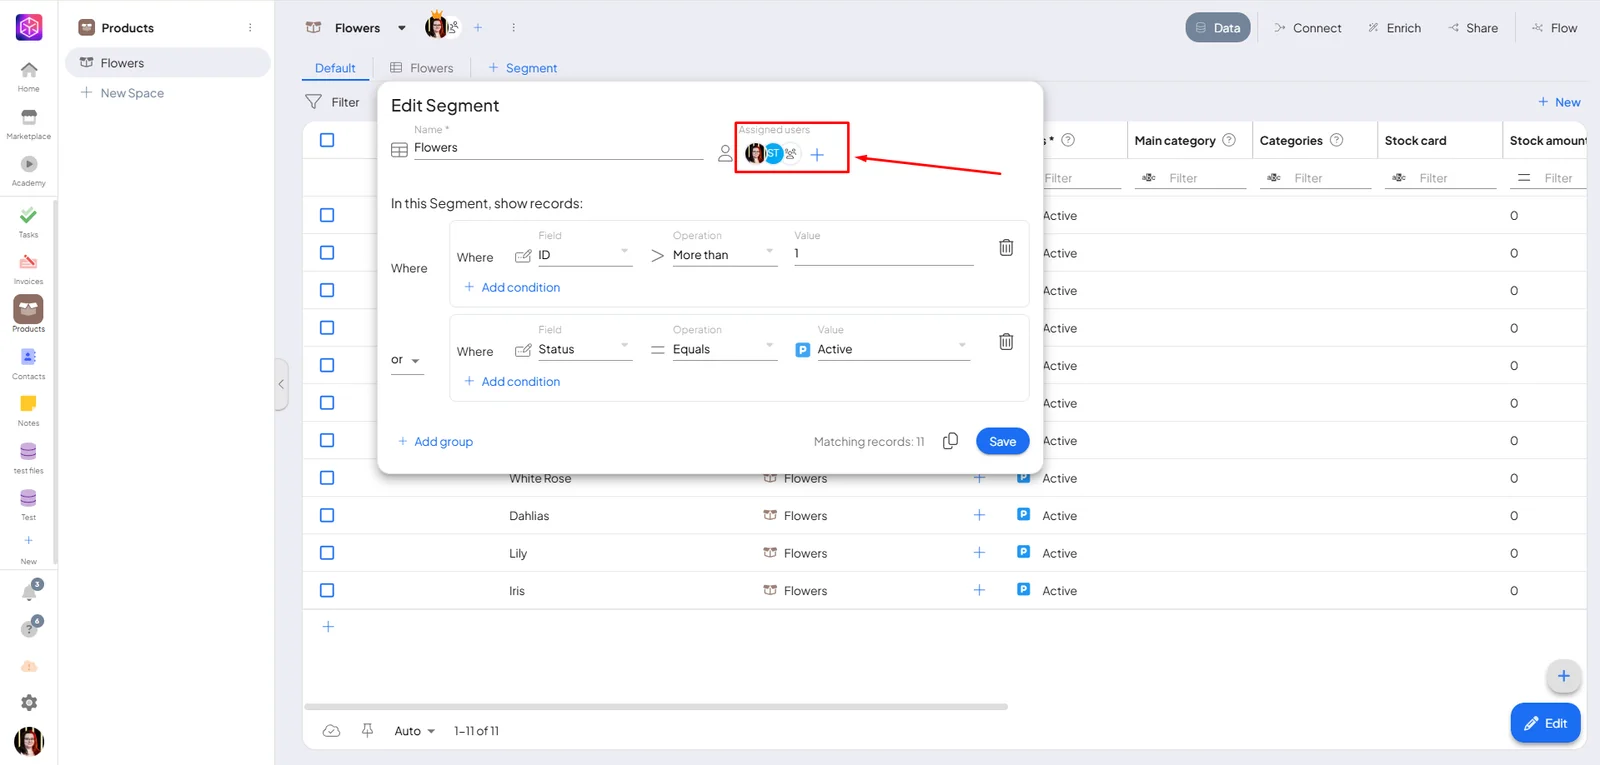This screenshot has width=1600, height=765.
Task: Open the Enrich tab
Action: 1394,28
